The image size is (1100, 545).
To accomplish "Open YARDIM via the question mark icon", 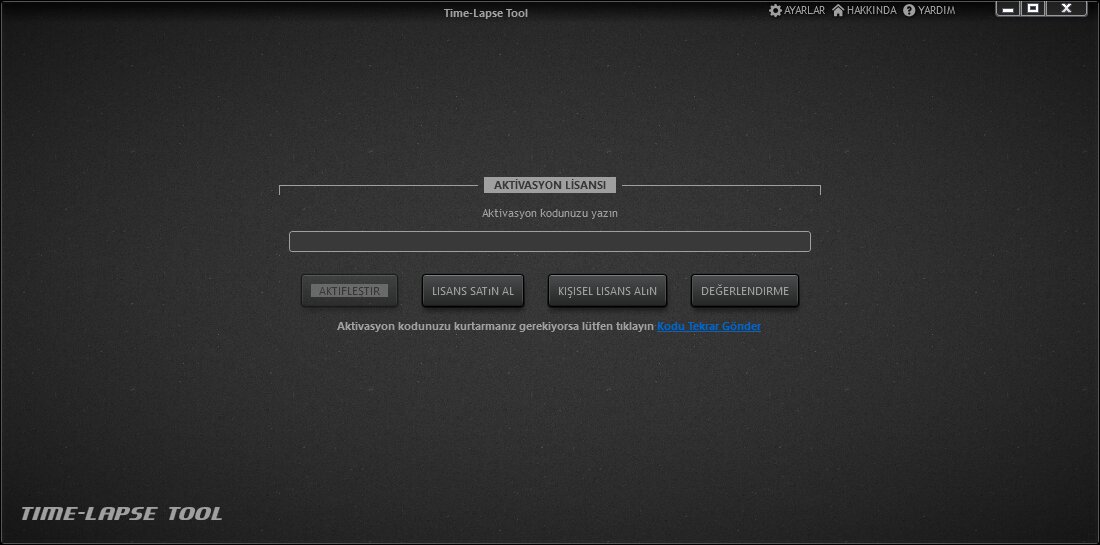I will (x=909, y=11).
